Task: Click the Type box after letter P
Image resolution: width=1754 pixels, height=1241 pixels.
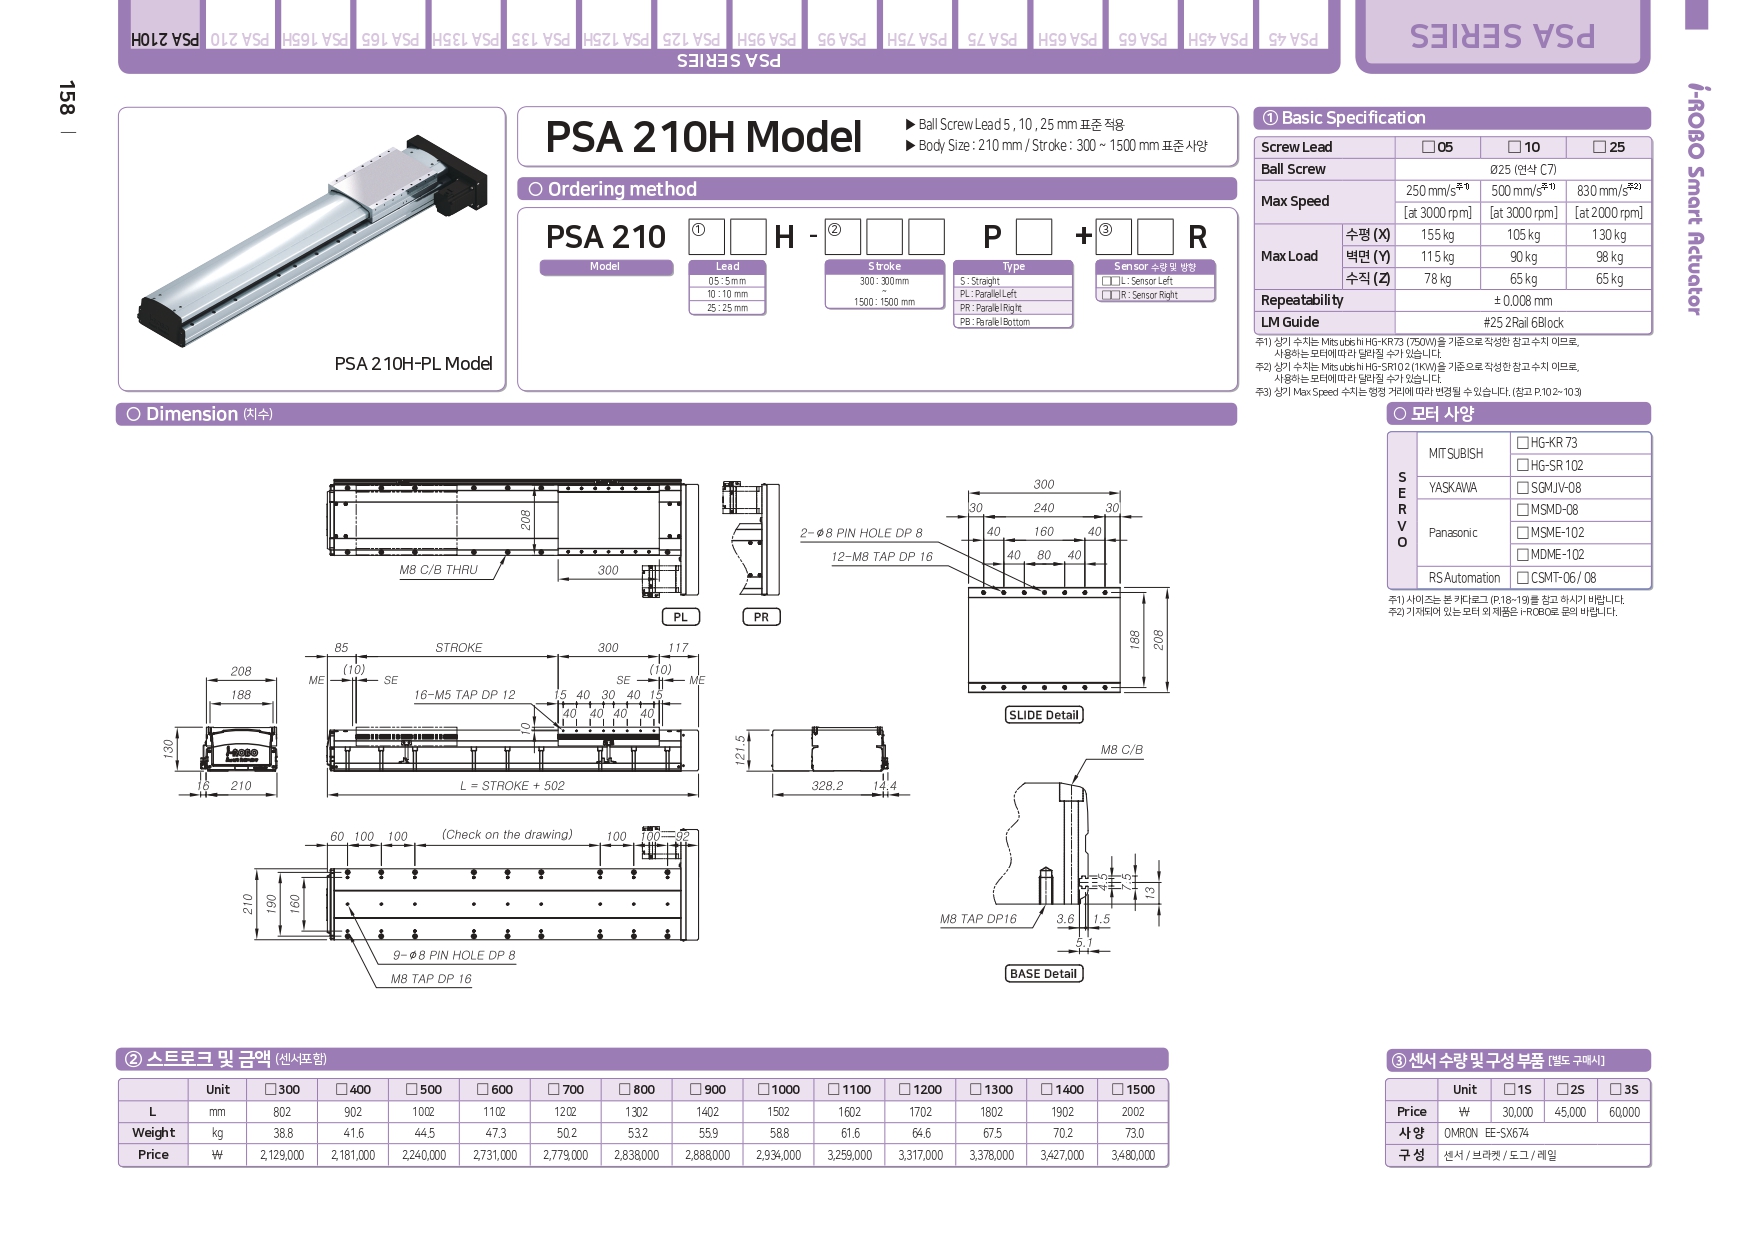Action: click(x=1034, y=237)
